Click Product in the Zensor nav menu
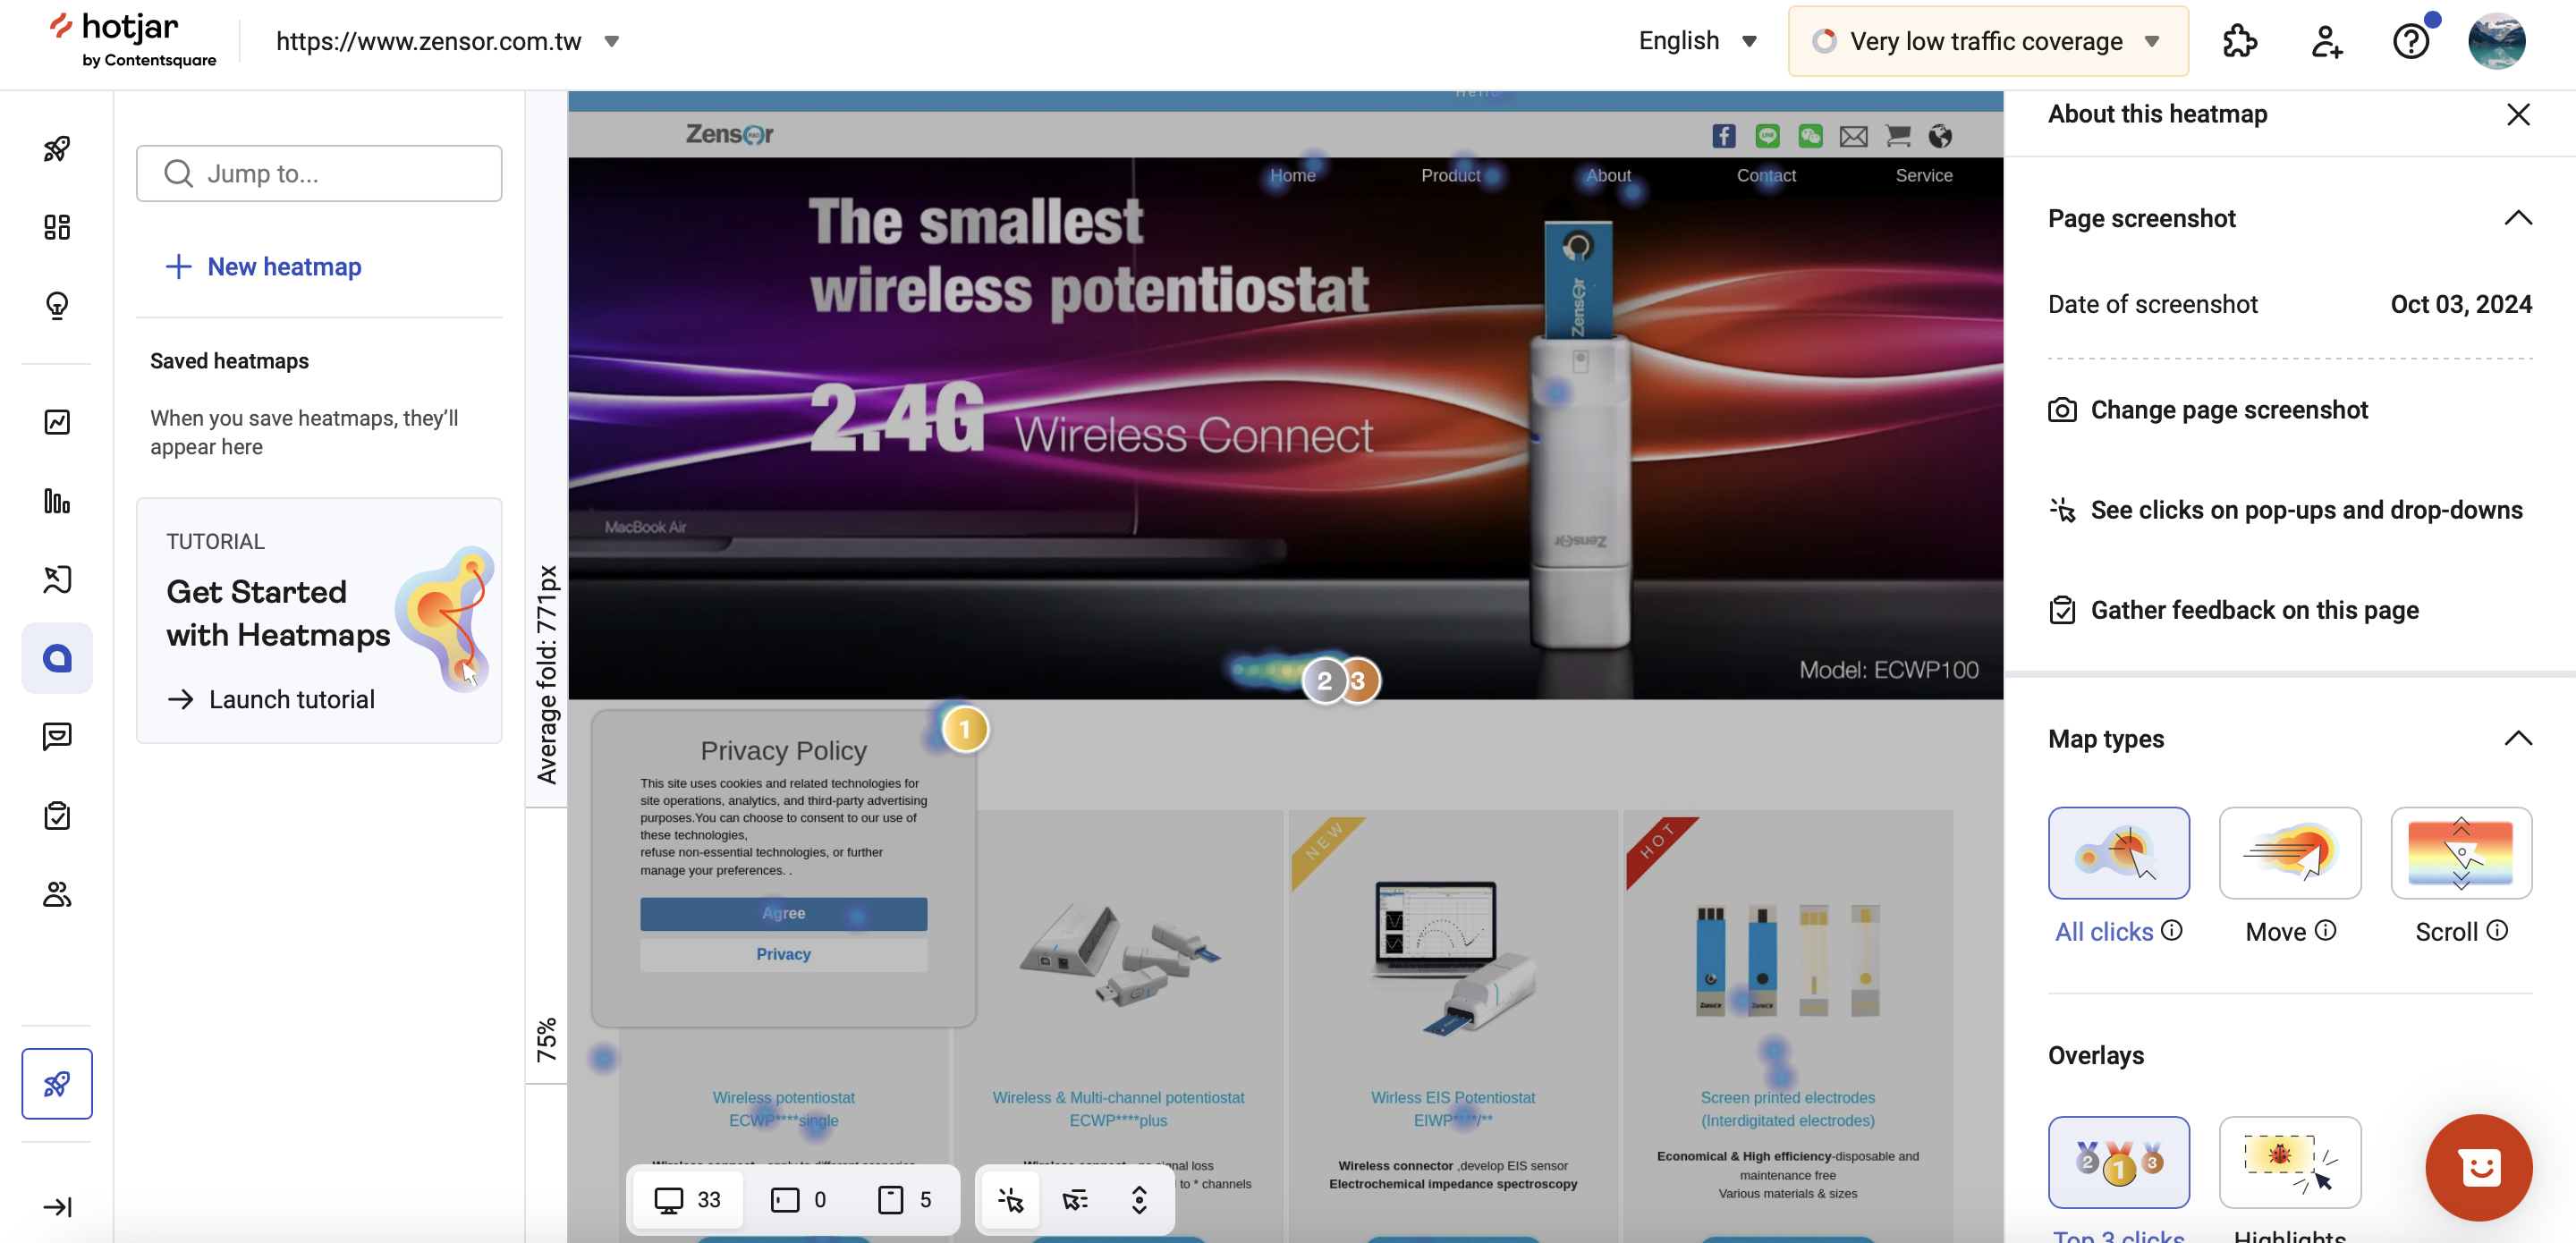2576x1243 pixels. pos(1450,175)
